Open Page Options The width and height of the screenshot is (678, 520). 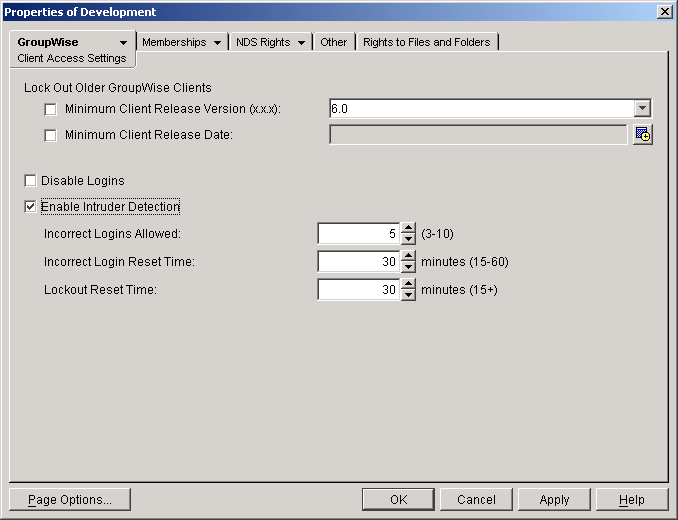point(70,500)
